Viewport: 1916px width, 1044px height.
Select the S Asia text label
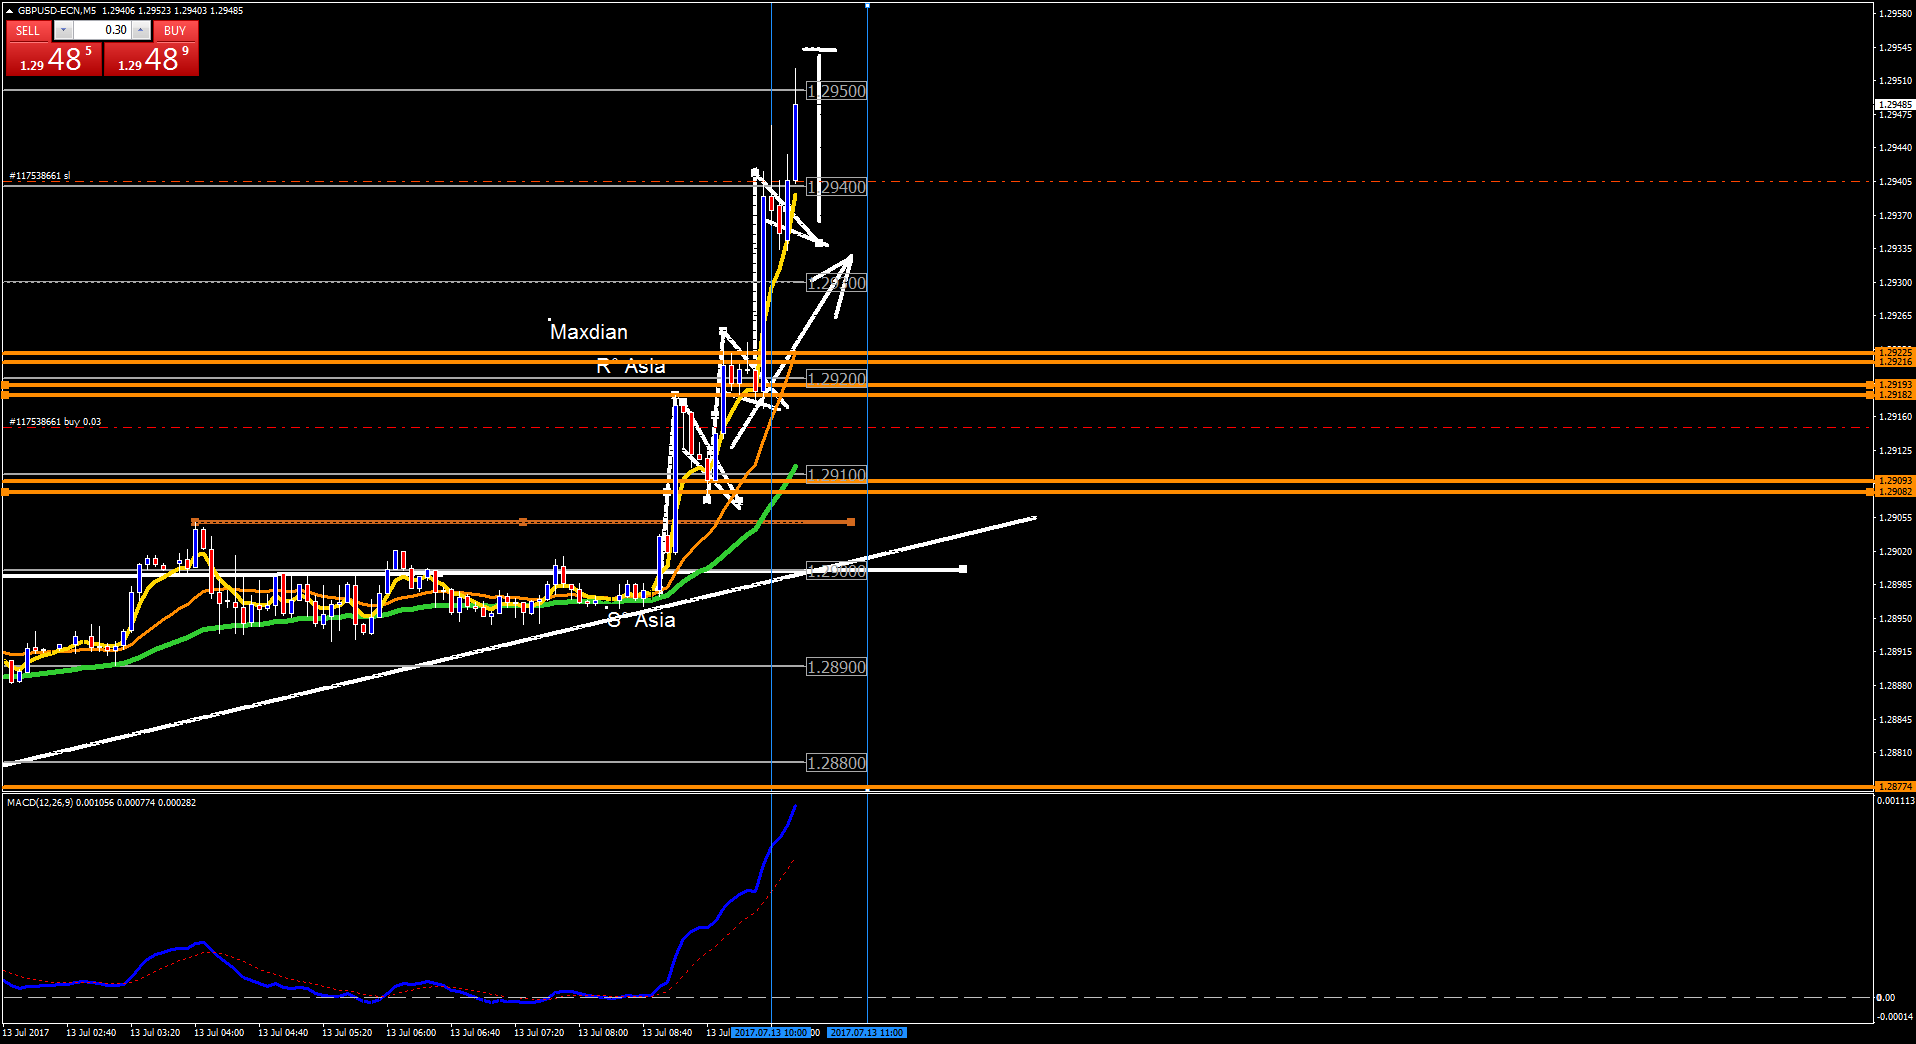pos(642,620)
